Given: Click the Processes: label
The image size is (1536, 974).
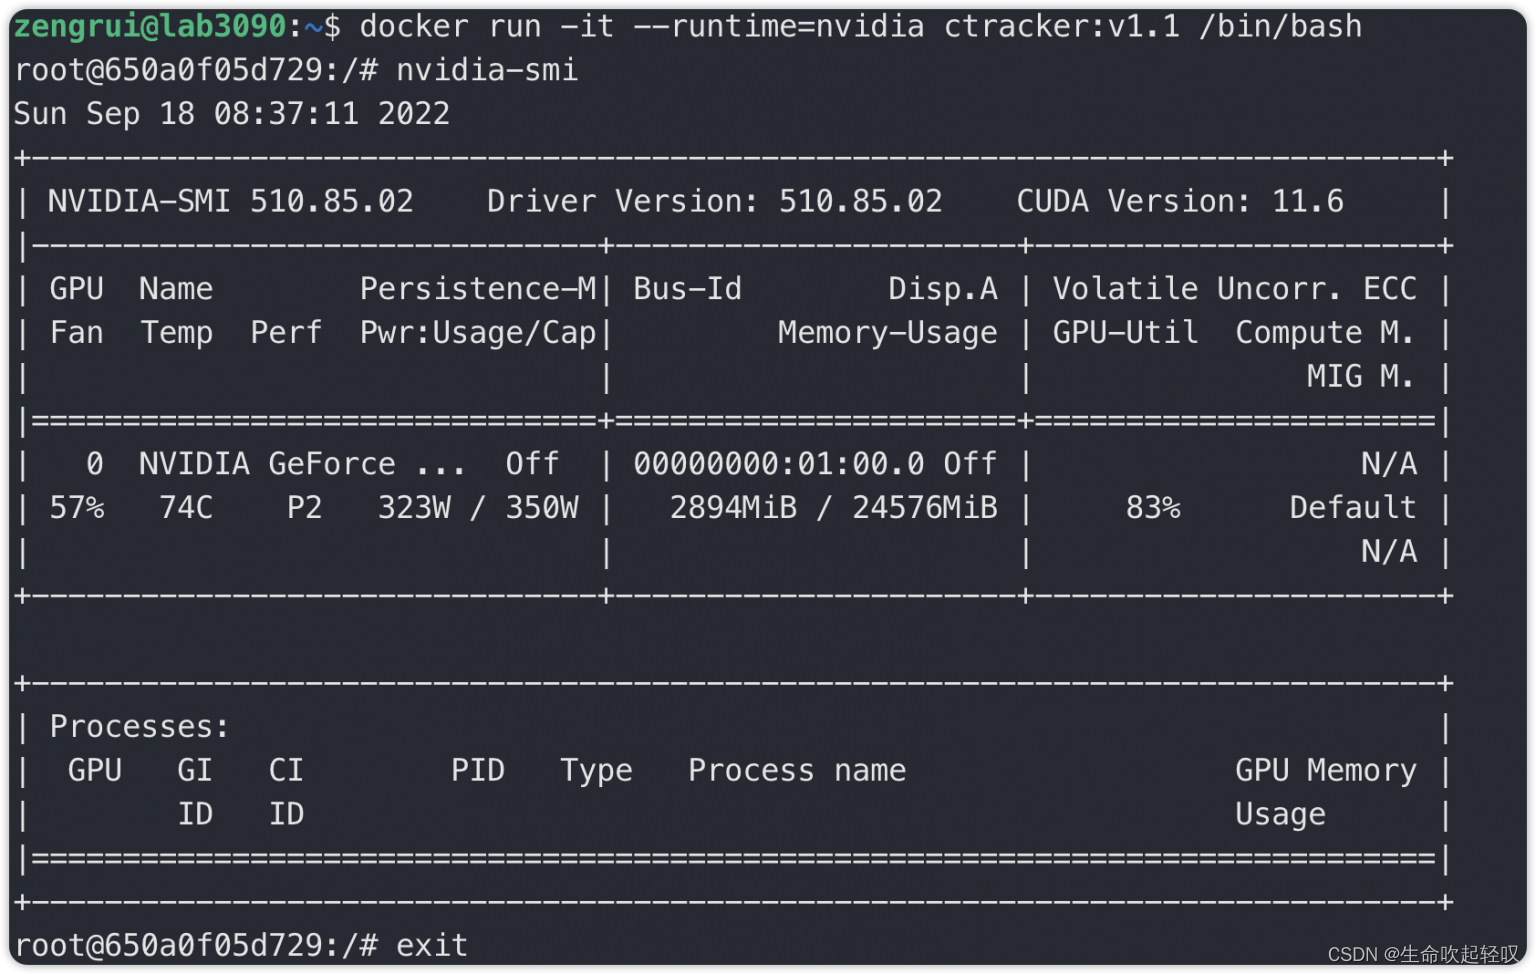Looking at the screenshot, I should pyautogui.click(x=140, y=727).
